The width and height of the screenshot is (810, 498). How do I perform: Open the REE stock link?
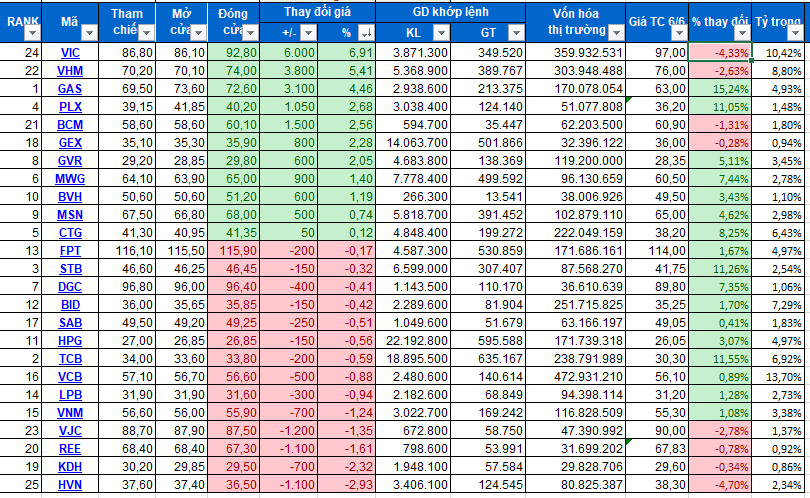(x=70, y=449)
